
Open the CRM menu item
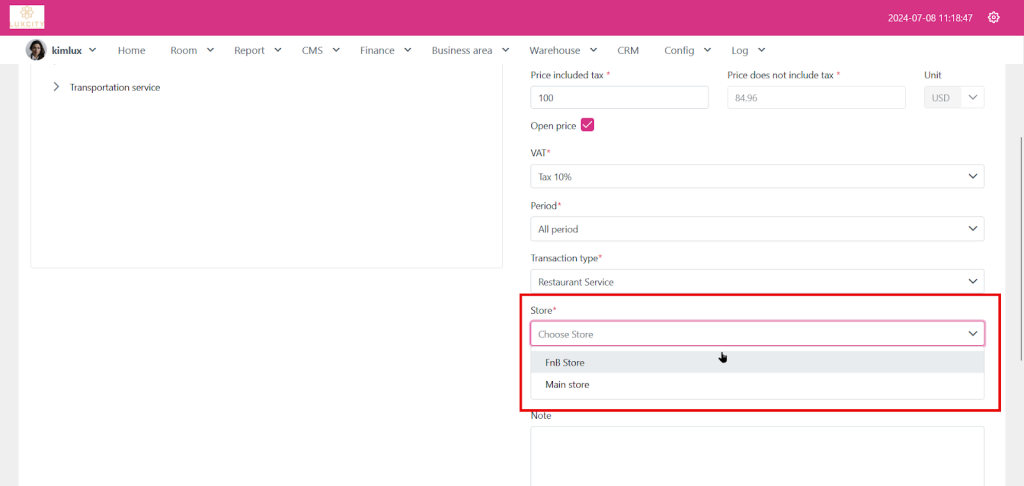click(628, 50)
